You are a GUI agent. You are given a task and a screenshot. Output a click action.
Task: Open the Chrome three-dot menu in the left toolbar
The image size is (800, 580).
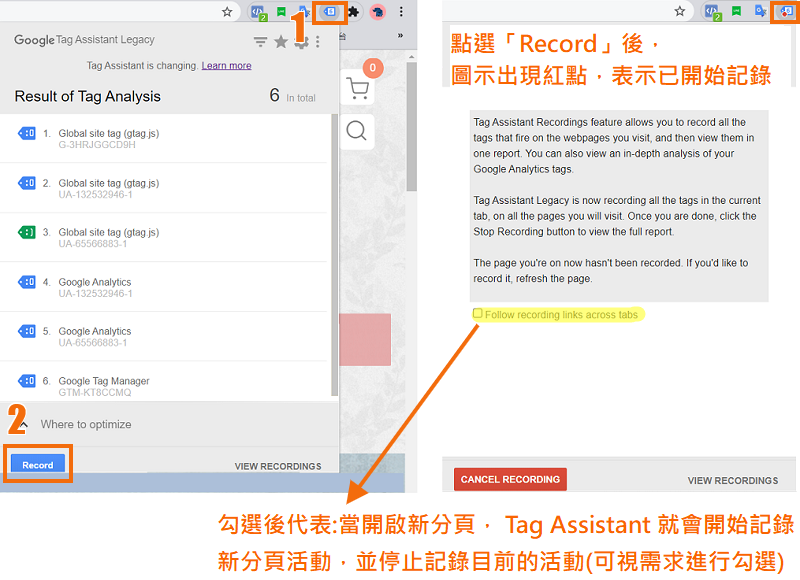tap(402, 12)
